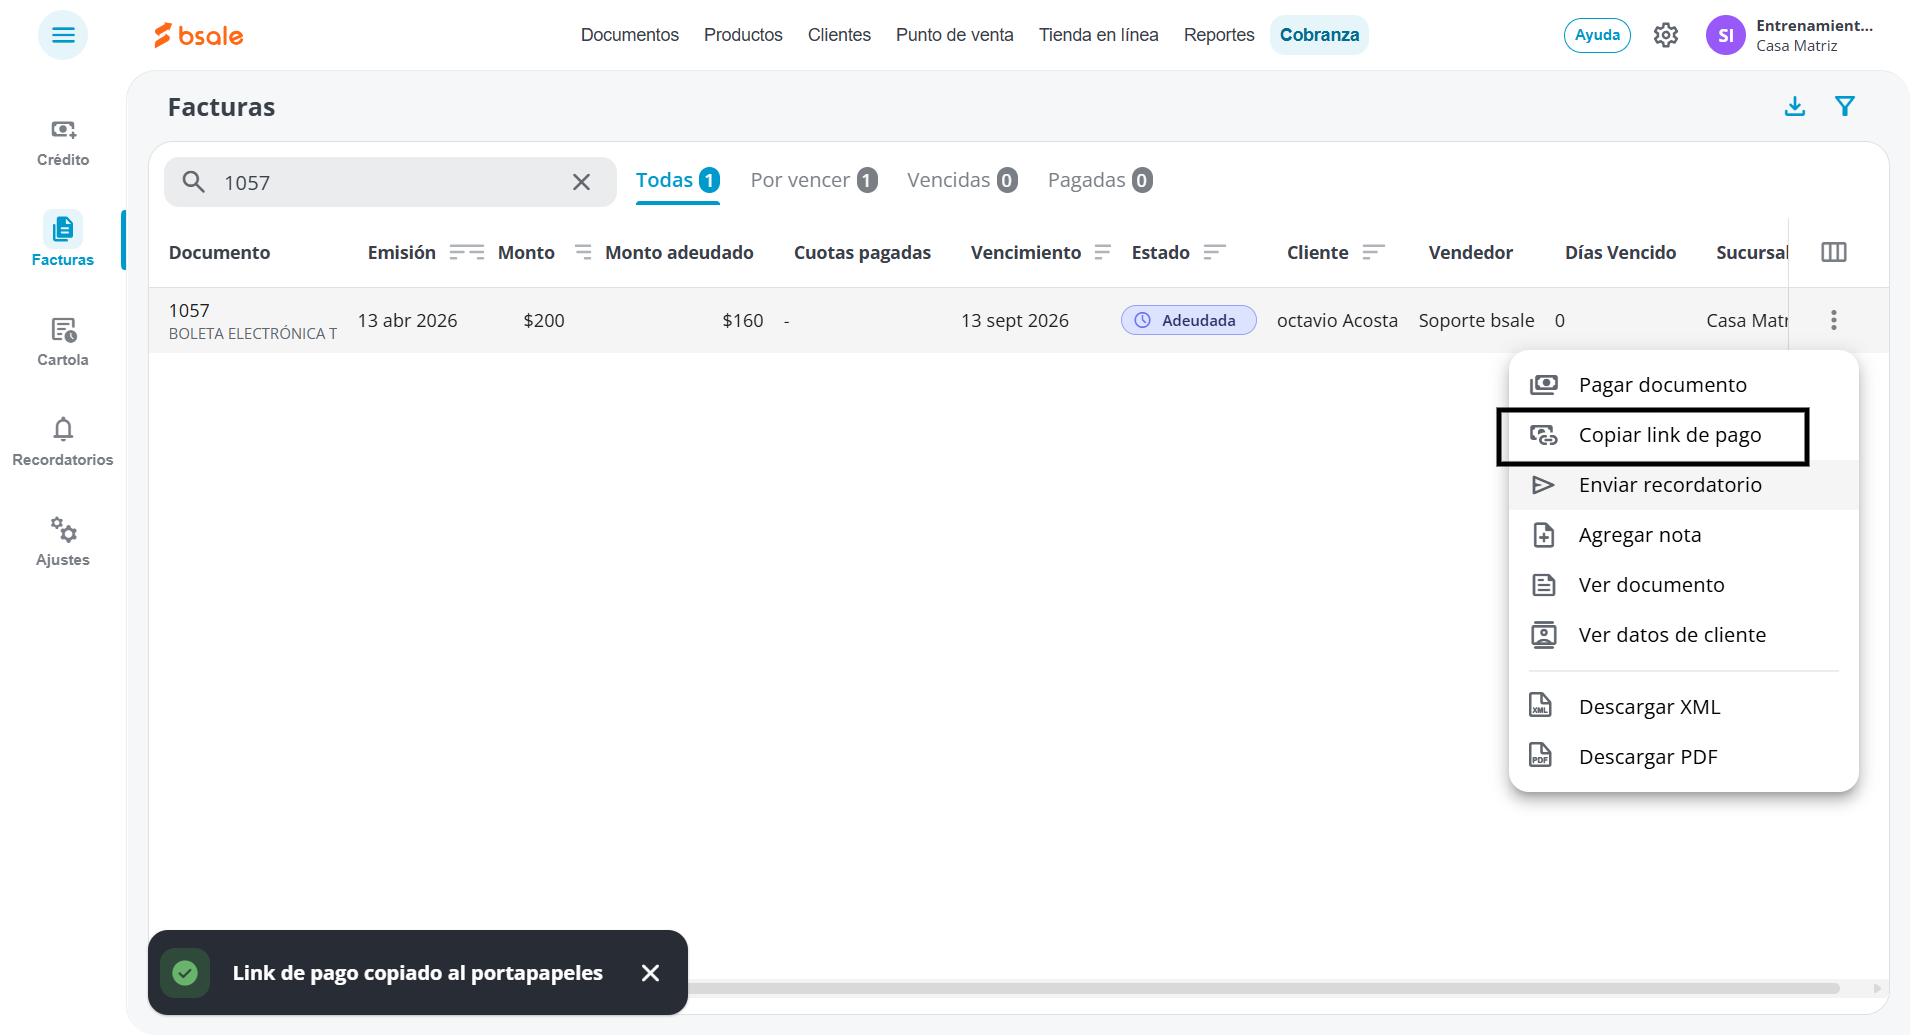
Task: Open the settings gear in header
Action: [1666, 35]
